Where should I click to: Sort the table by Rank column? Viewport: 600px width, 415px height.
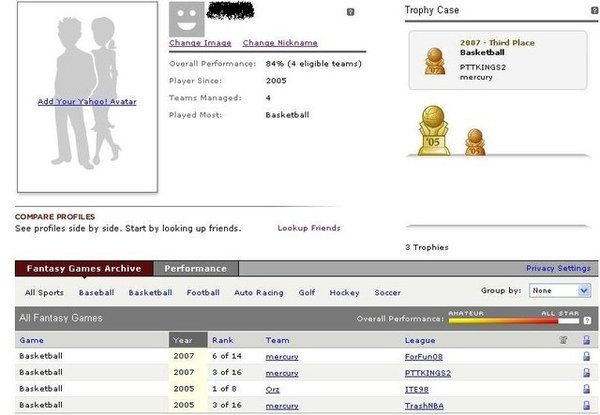click(223, 340)
